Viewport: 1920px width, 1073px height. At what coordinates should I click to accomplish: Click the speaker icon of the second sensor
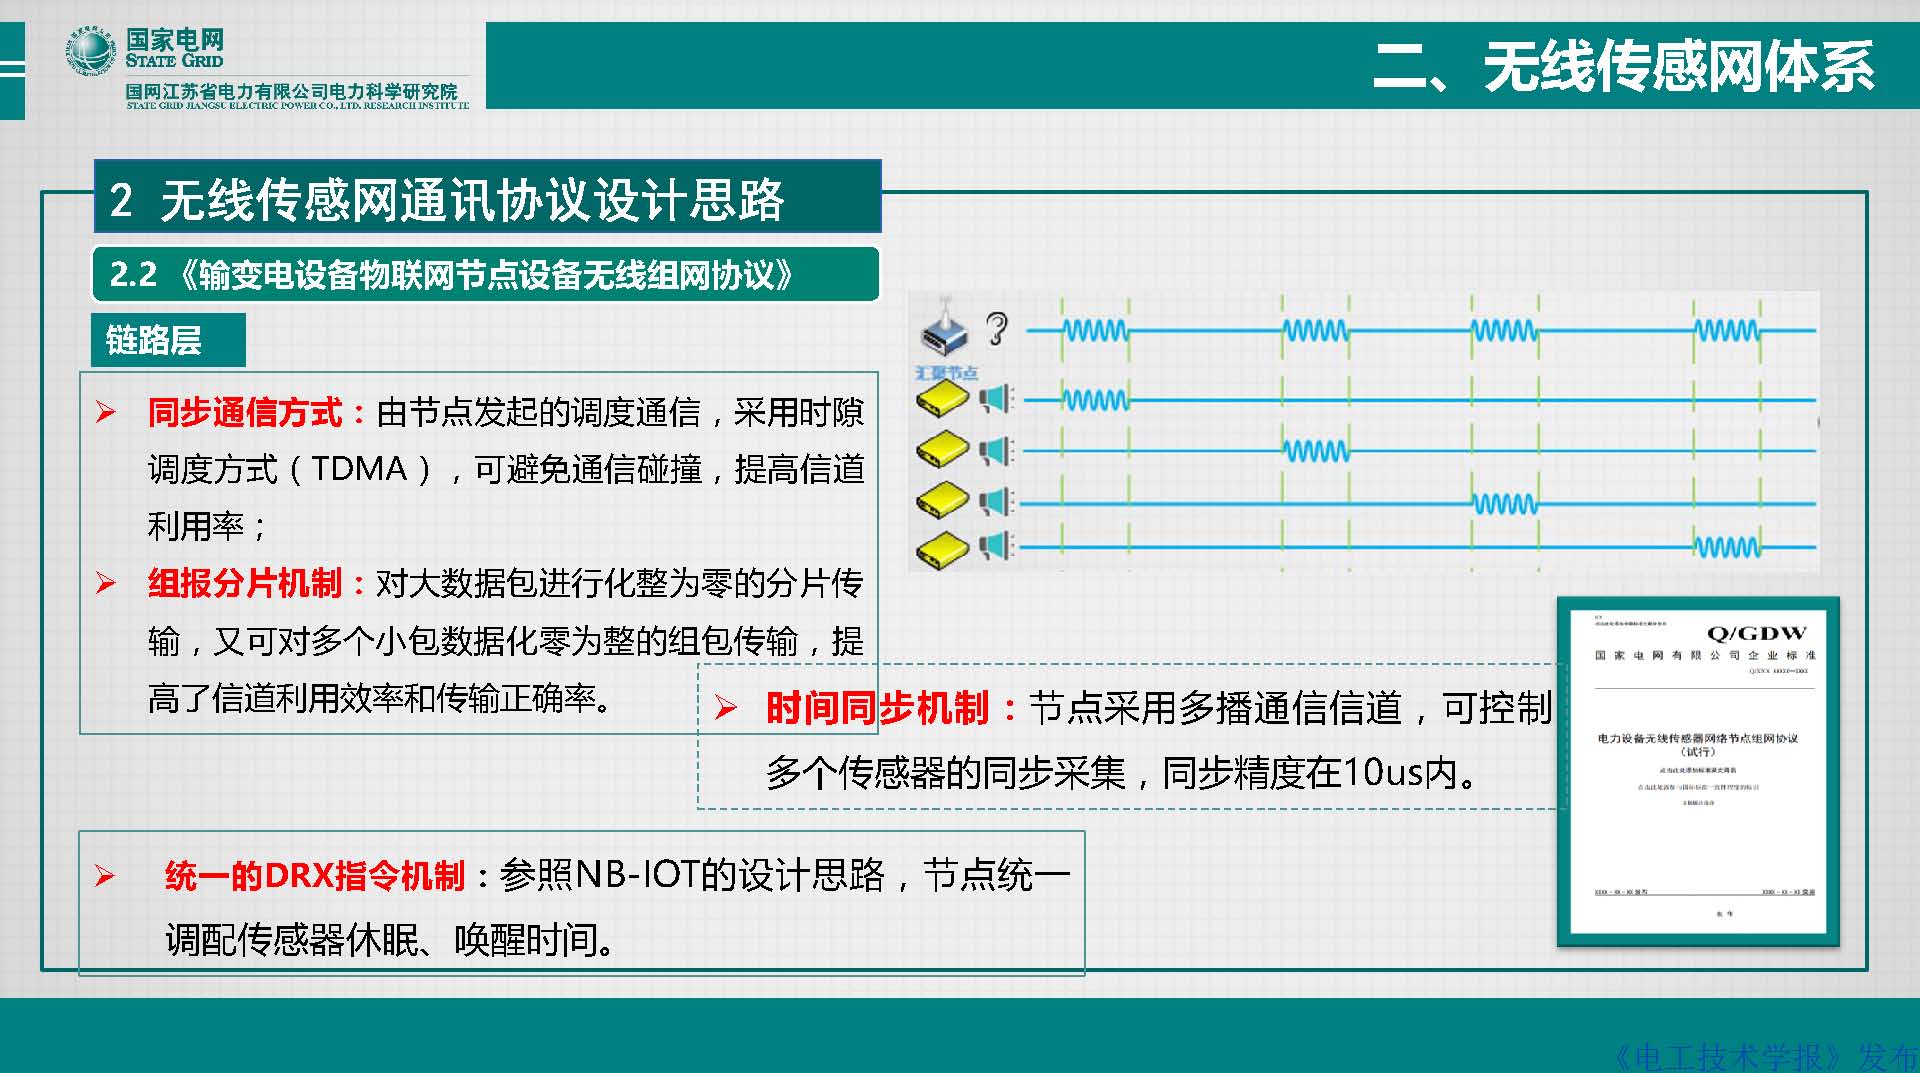pyautogui.click(x=995, y=450)
